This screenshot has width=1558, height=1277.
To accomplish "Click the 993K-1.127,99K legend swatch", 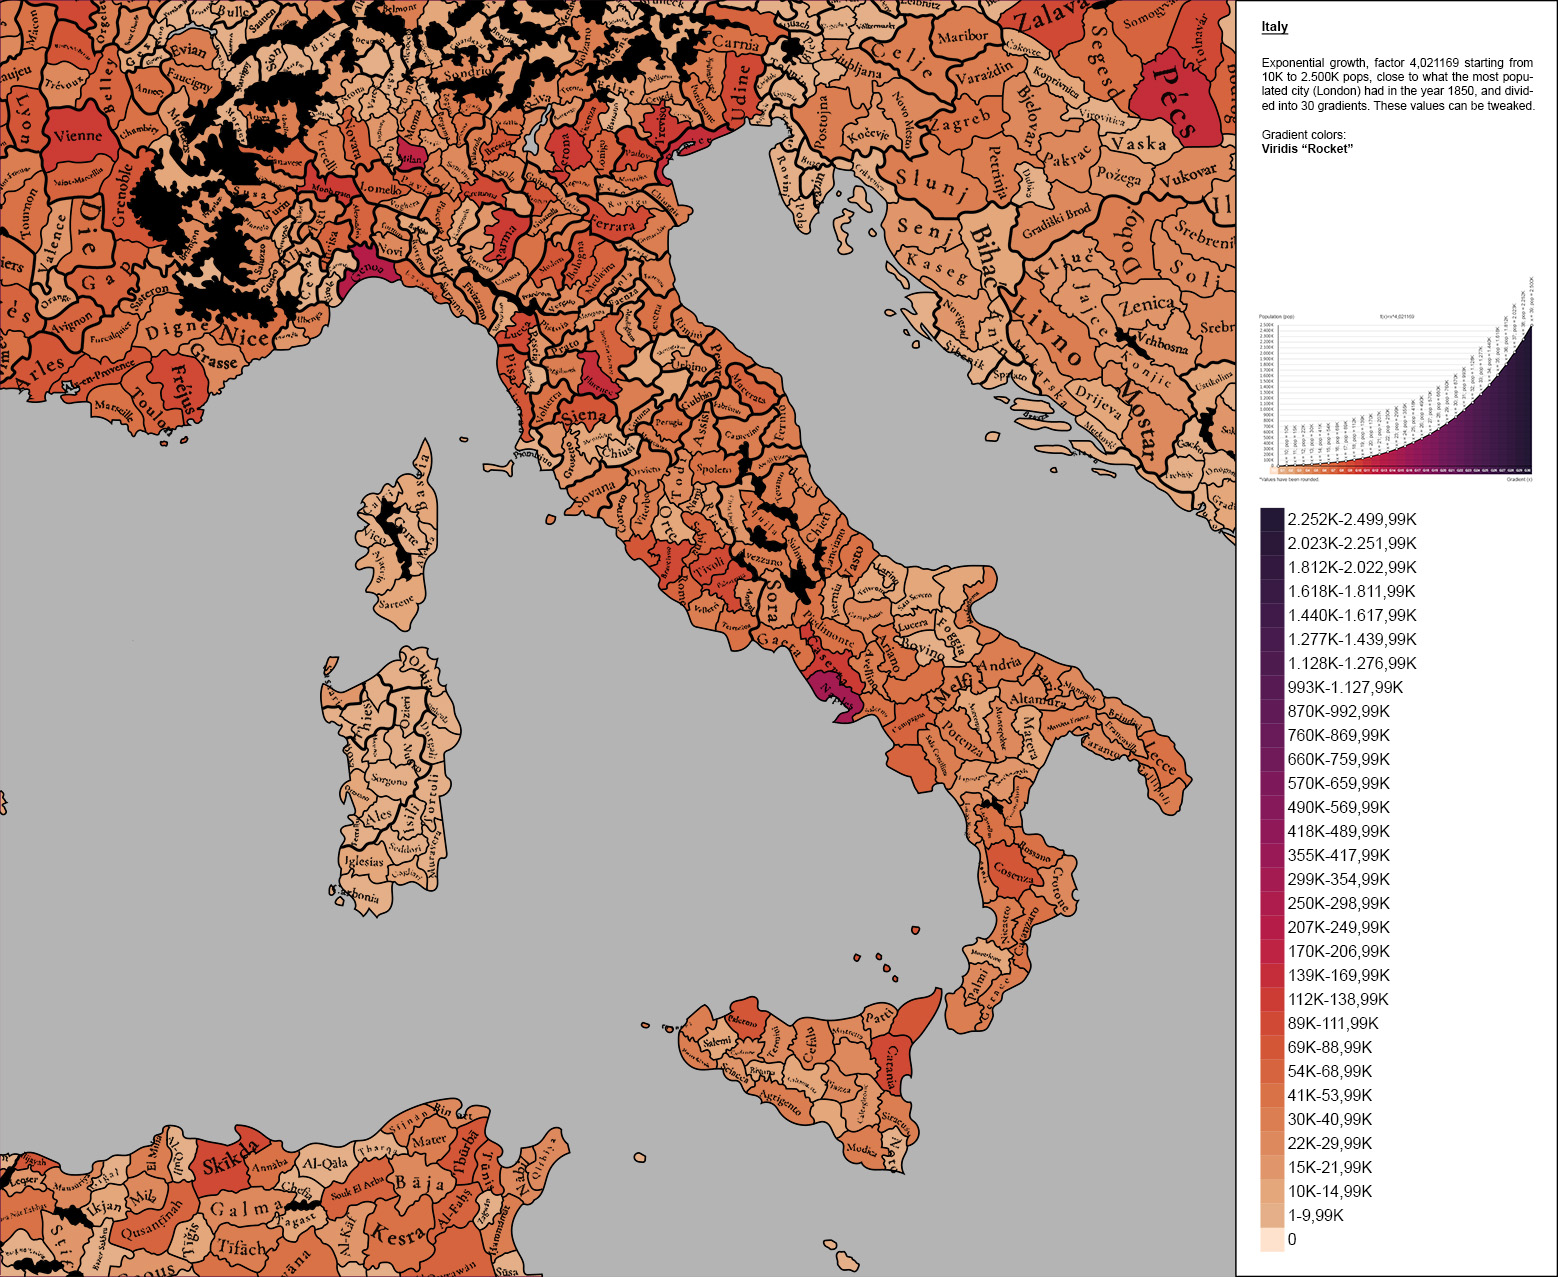I will pyautogui.click(x=1272, y=688).
